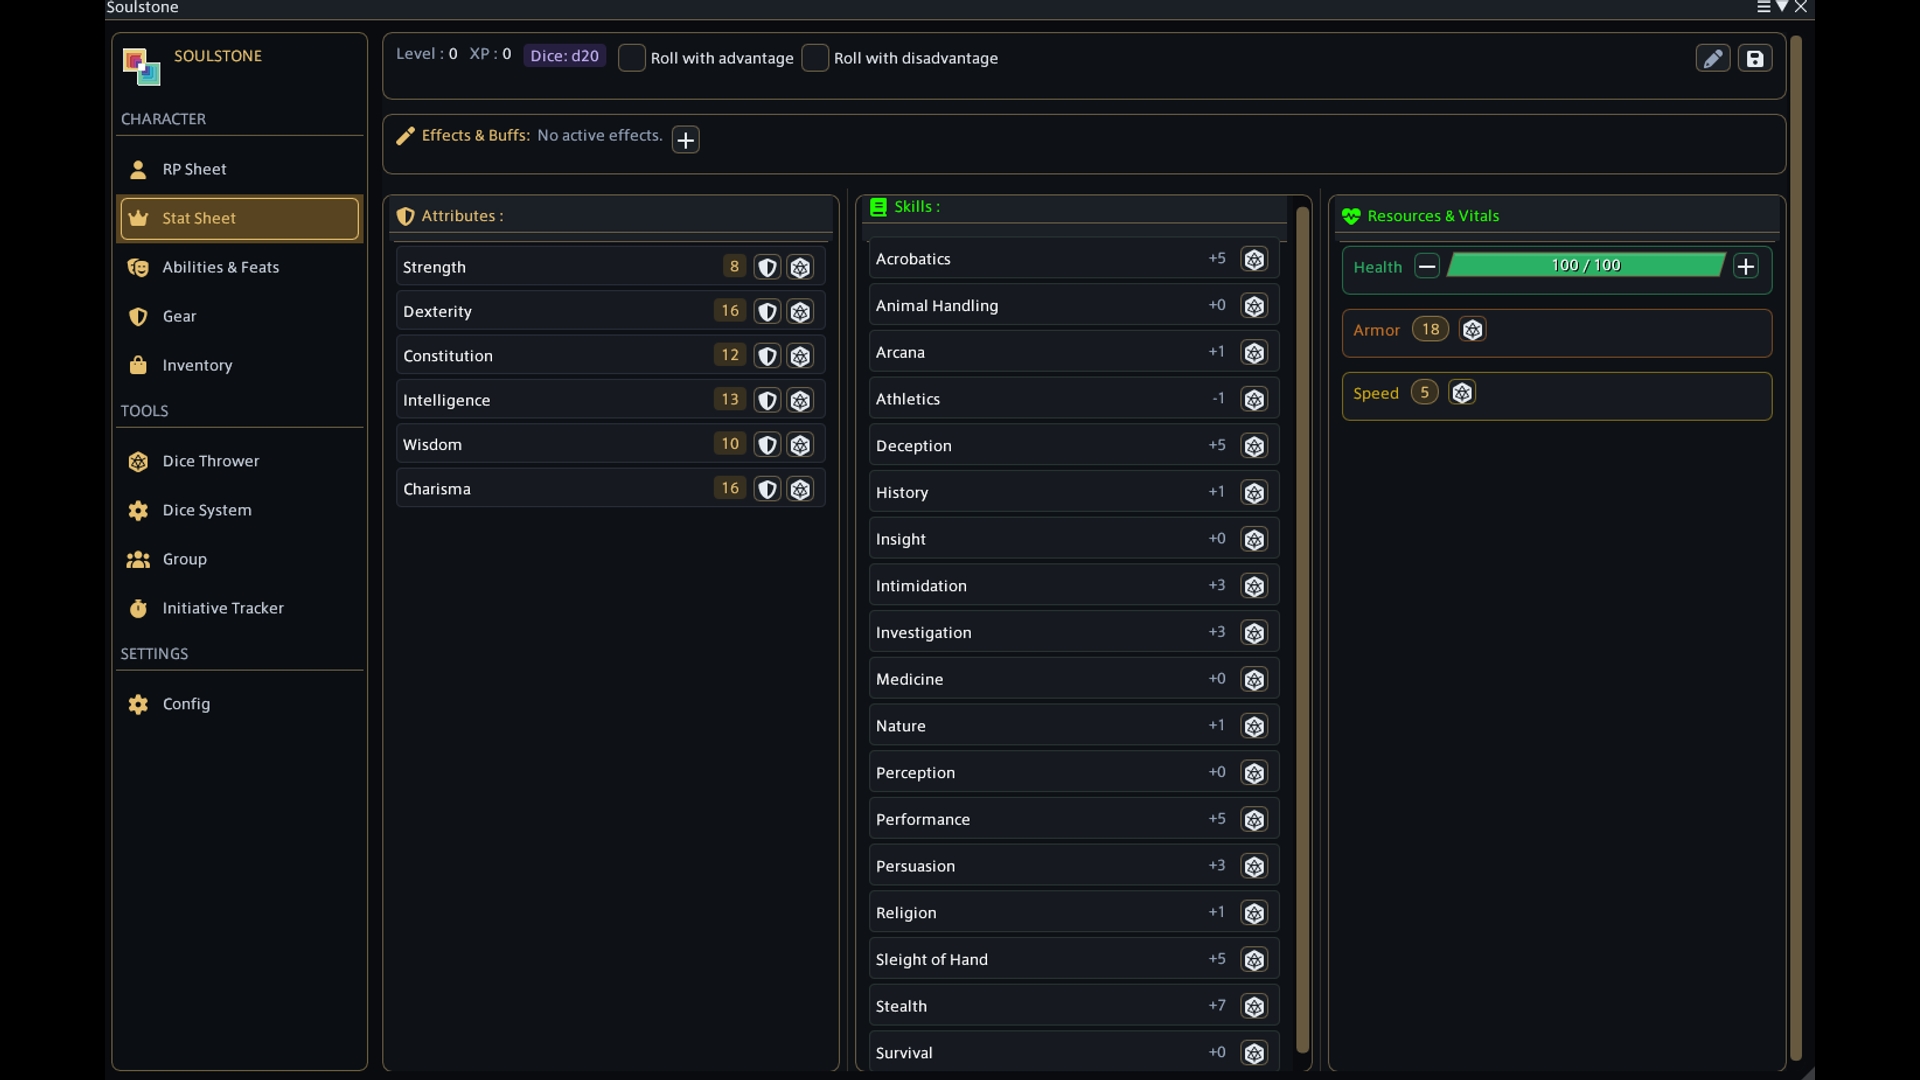Click the Dexterity shield save icon
This screenshot has height=1080, width=1920.
767,312
